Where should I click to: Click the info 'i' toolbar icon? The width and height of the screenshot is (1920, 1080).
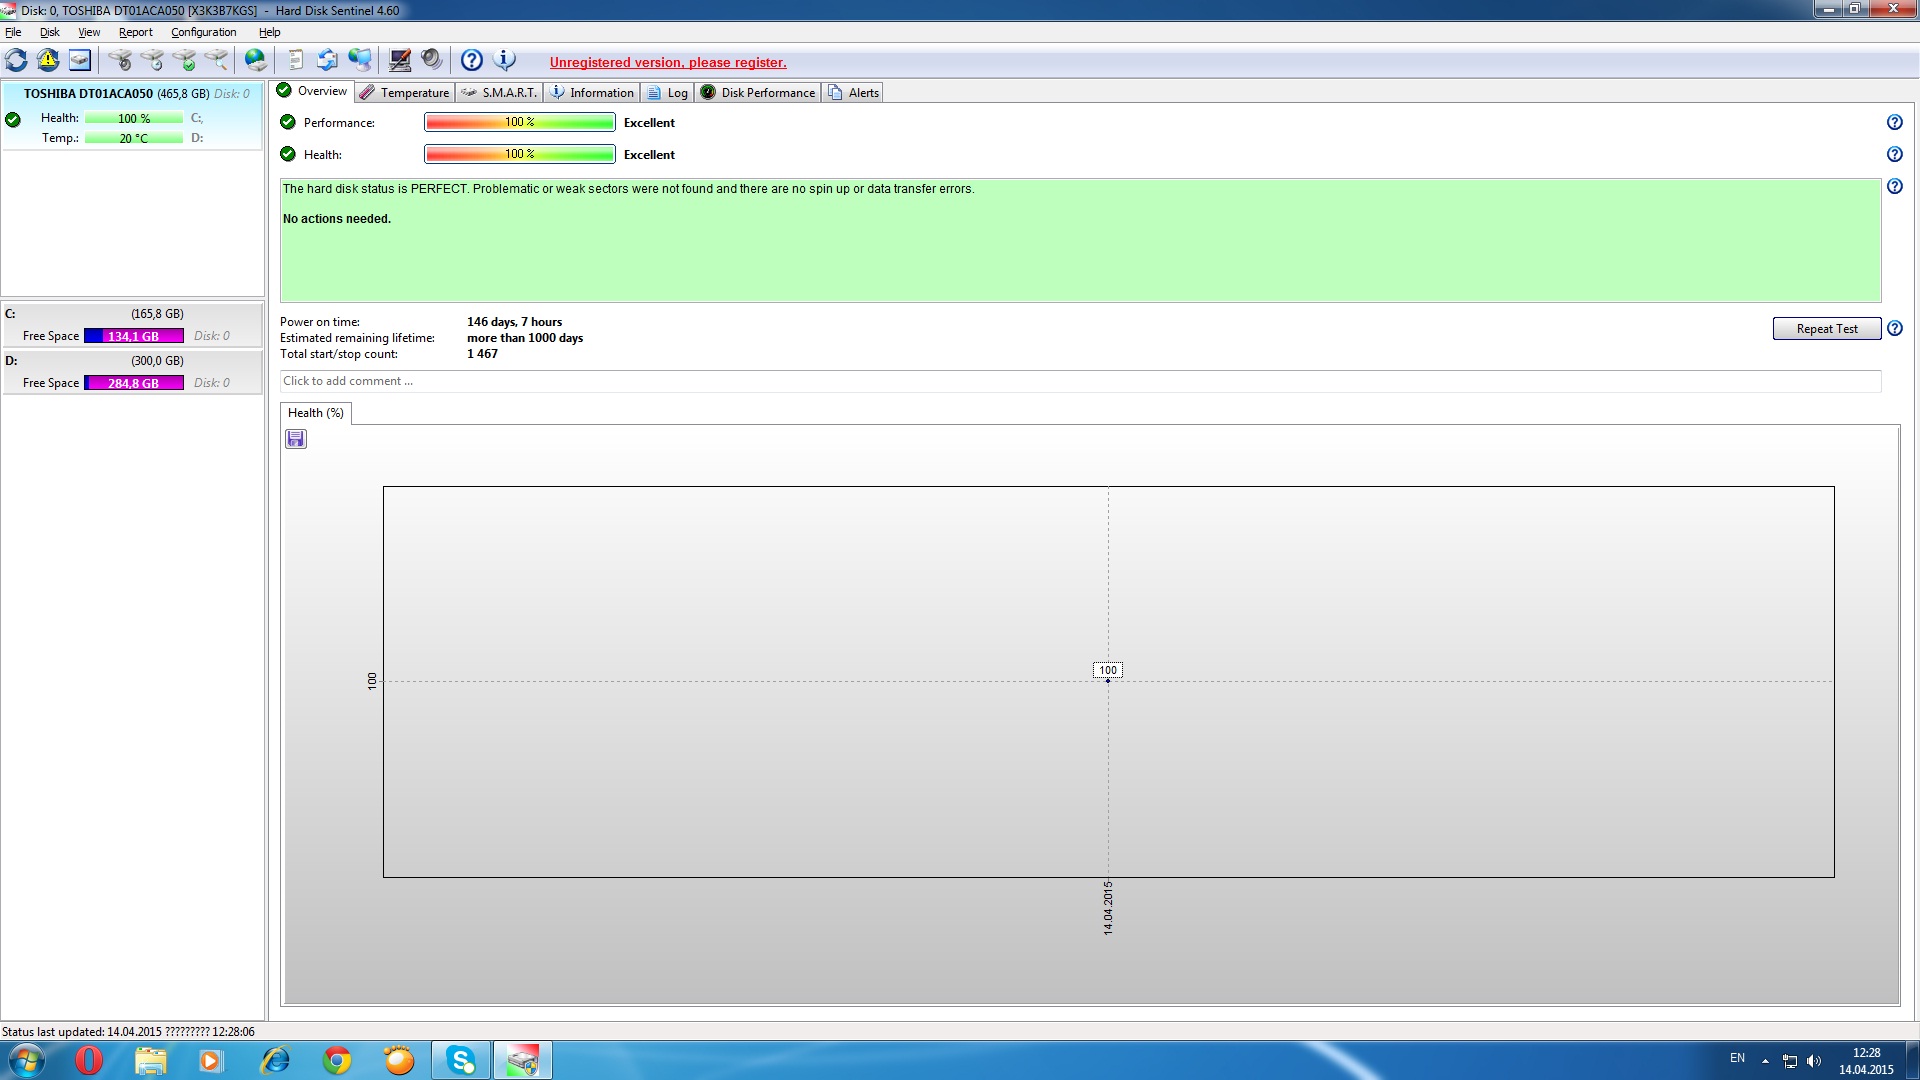coord(505,60)
